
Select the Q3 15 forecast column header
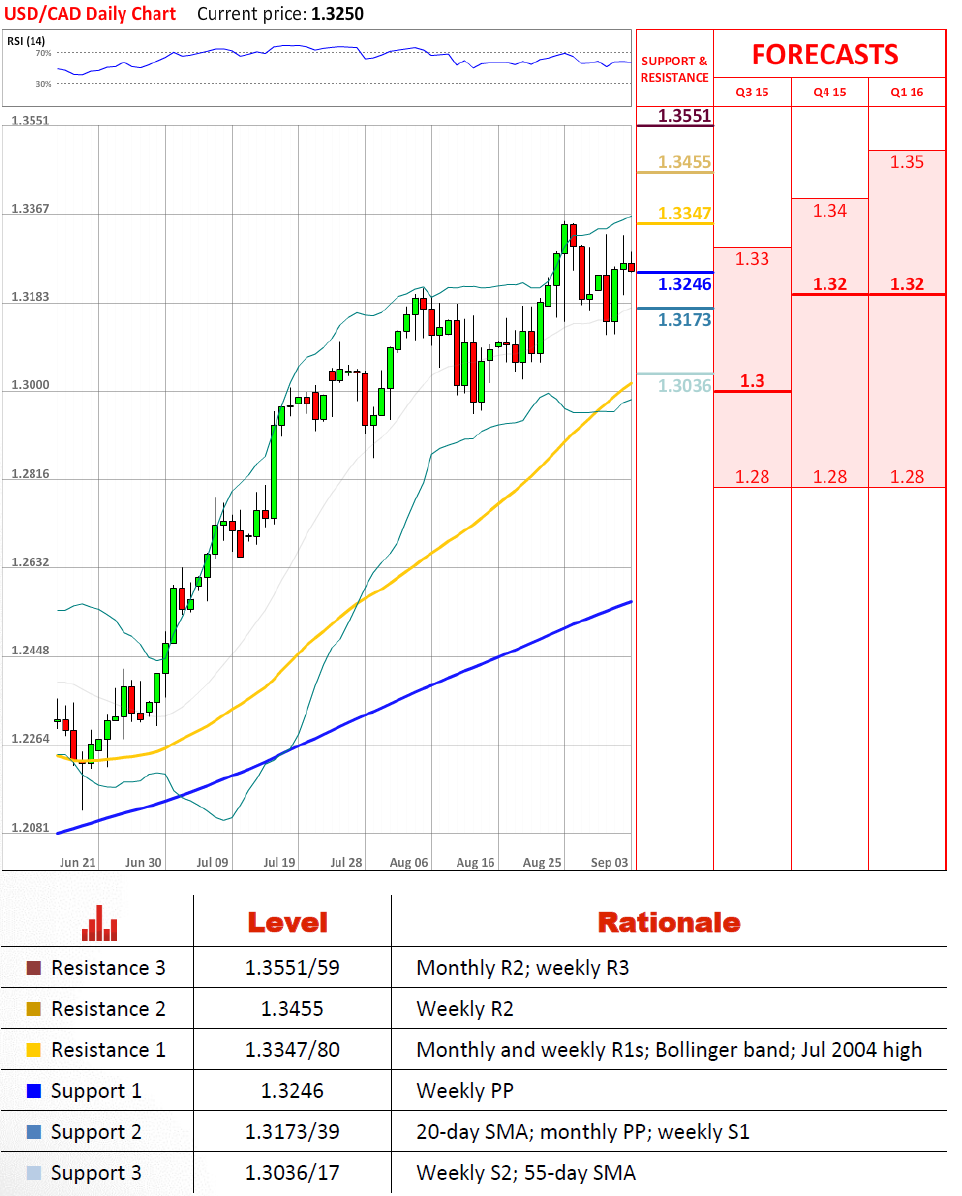coord(752,92)
